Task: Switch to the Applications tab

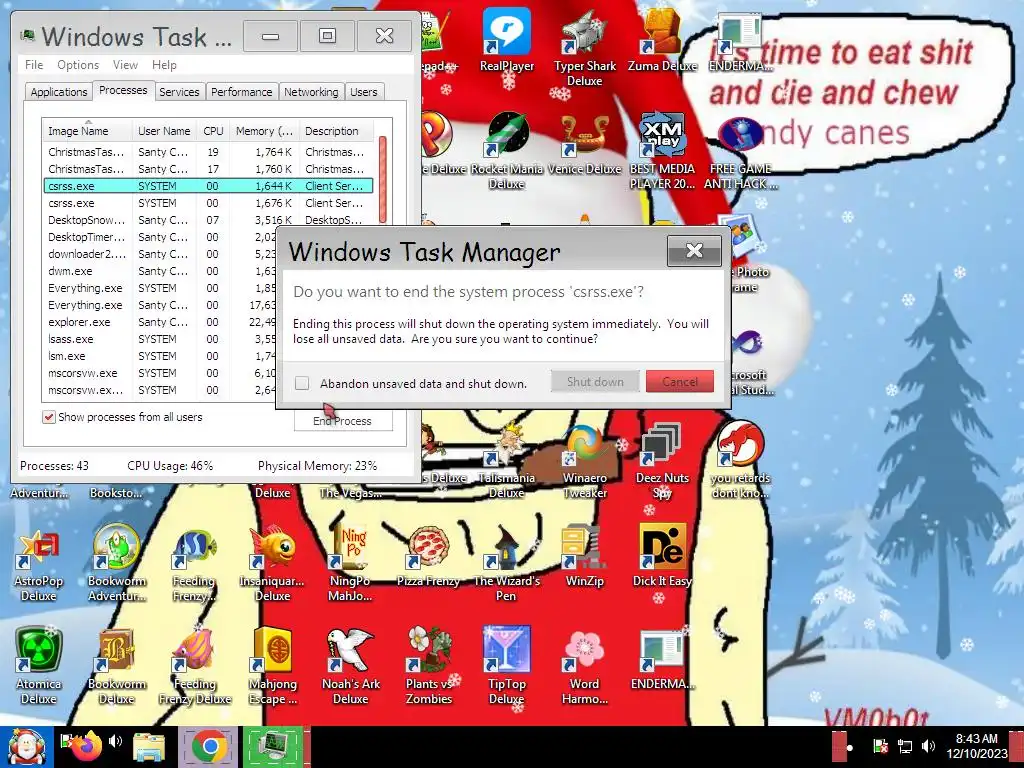Action: point(59,92)
